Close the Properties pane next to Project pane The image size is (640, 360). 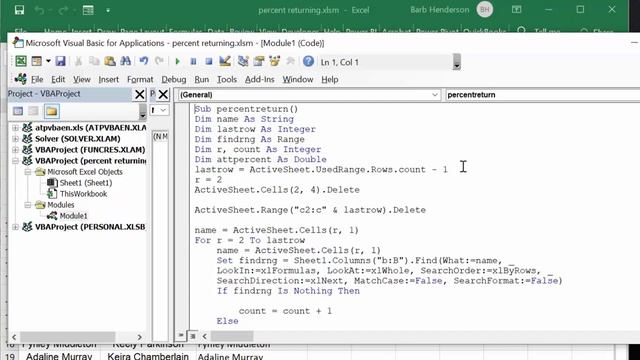tap(163, 94)
